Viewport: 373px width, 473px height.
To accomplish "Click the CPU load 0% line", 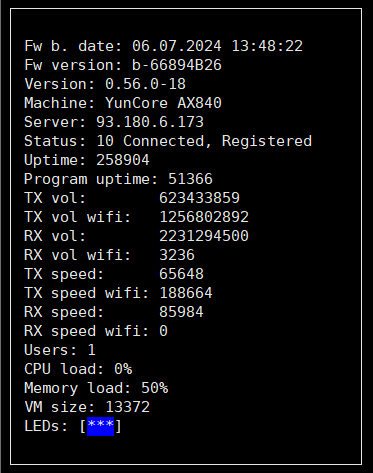I will click(x=78, y=369).
